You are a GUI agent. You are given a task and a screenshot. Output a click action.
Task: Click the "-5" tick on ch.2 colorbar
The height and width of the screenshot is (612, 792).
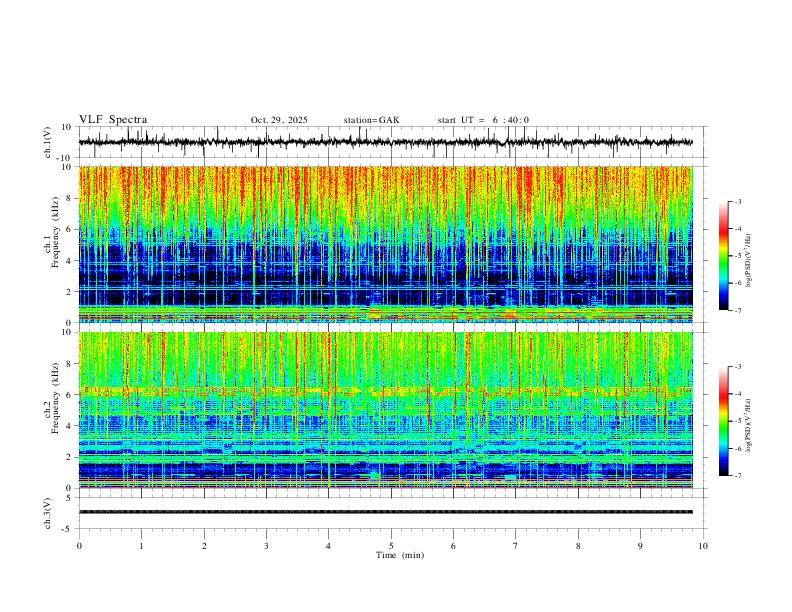[737, 421]
